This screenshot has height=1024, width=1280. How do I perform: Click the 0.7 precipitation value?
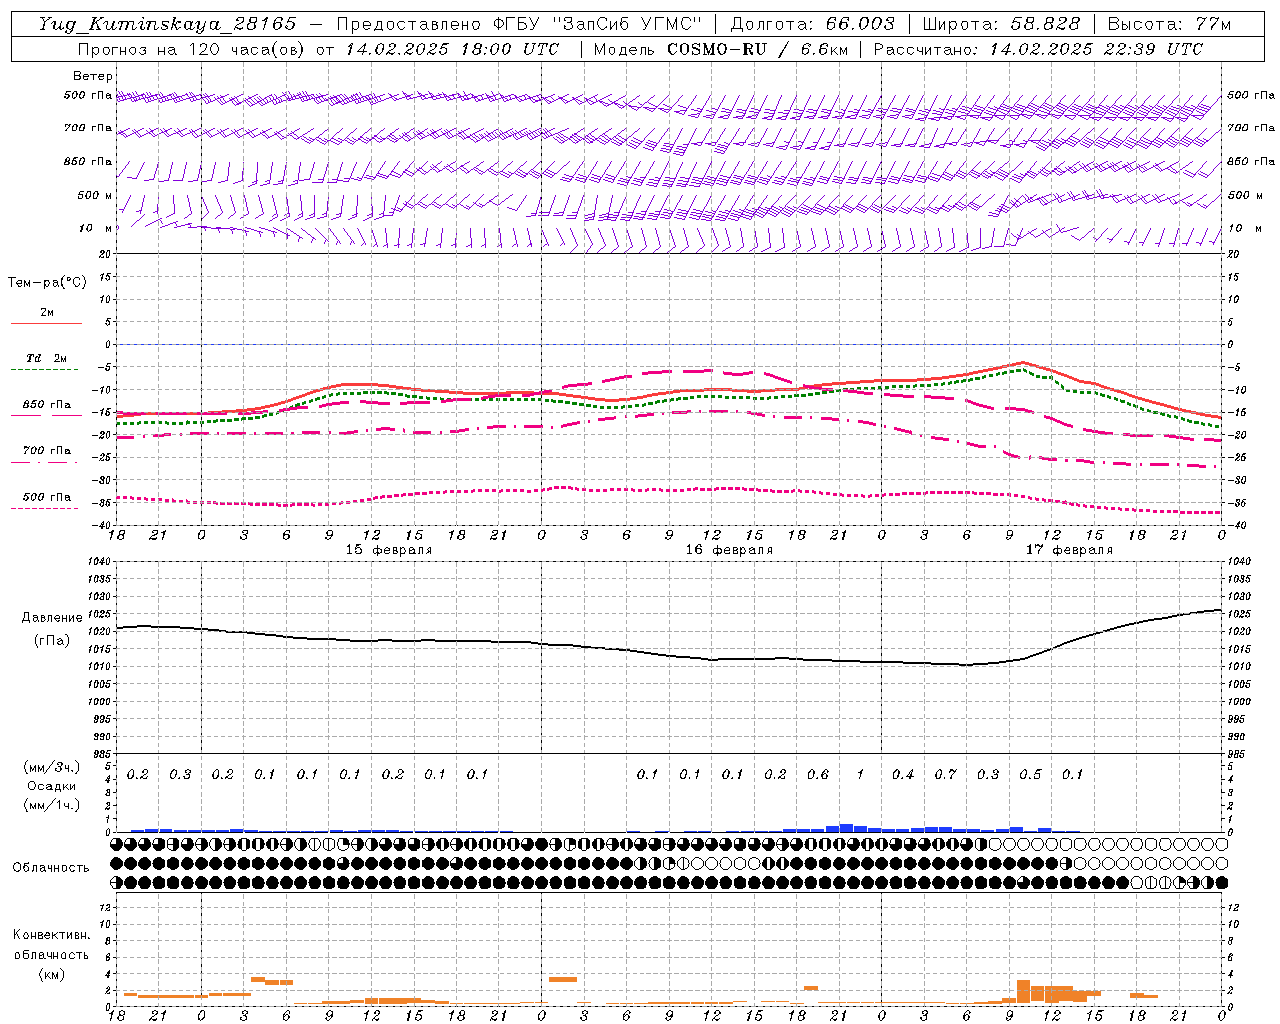(x=945, y=774)
